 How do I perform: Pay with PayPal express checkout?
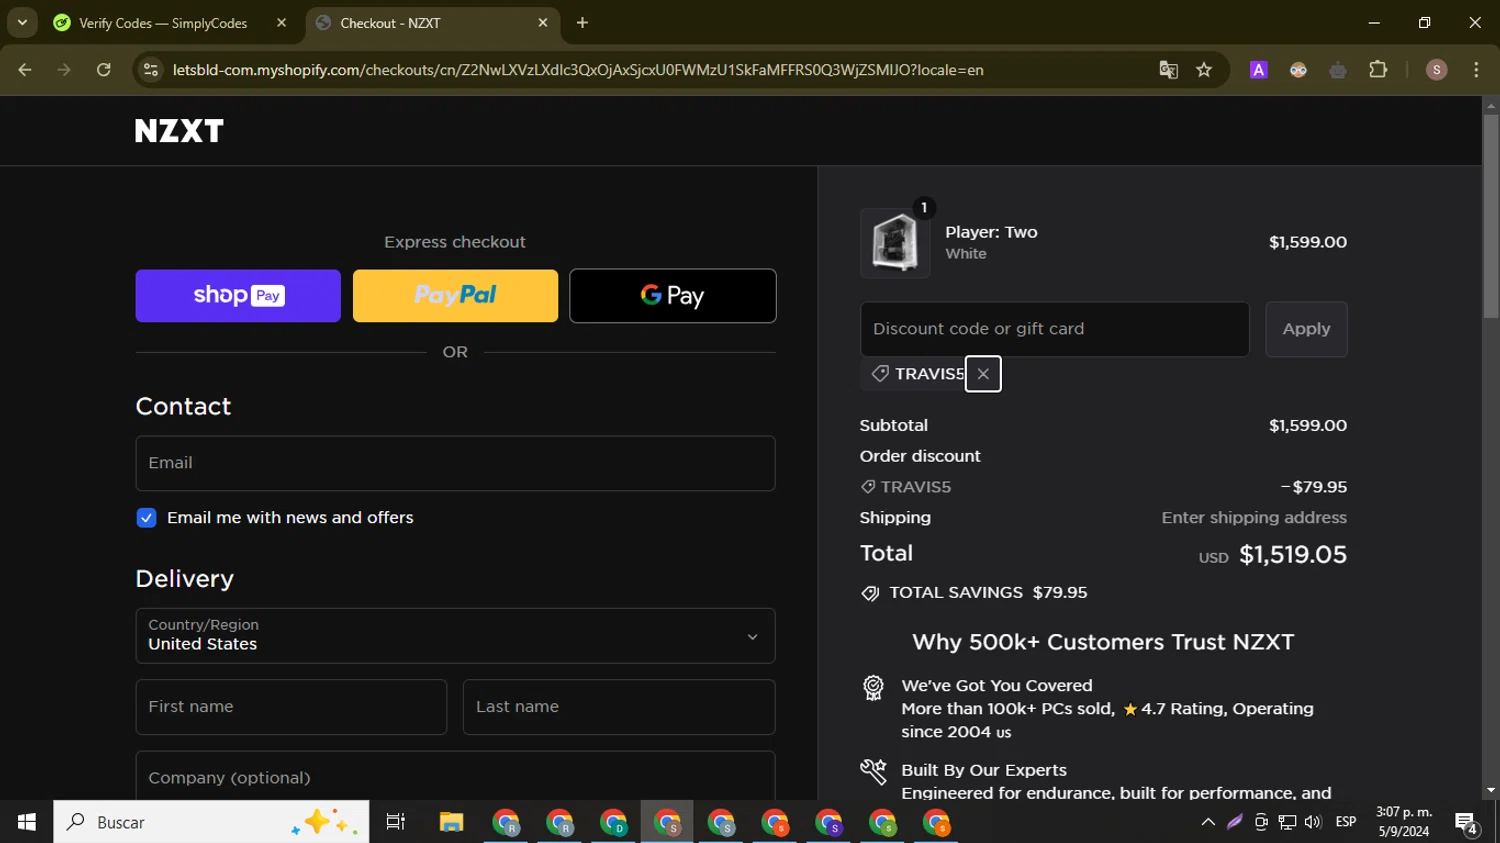455,296
